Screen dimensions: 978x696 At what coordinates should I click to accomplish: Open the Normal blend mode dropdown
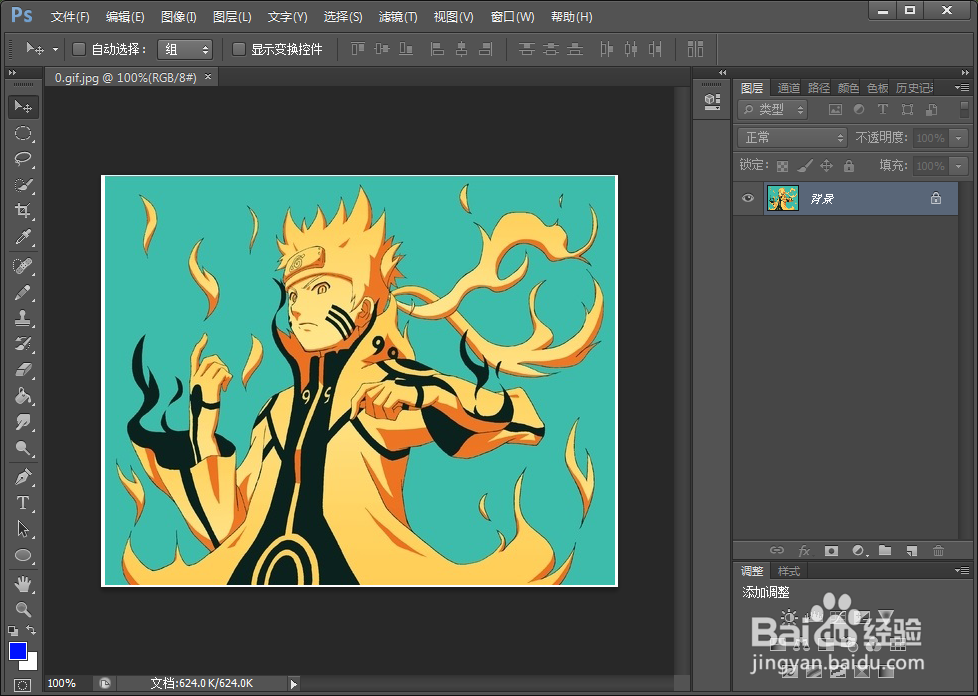(x=792, y=137)
